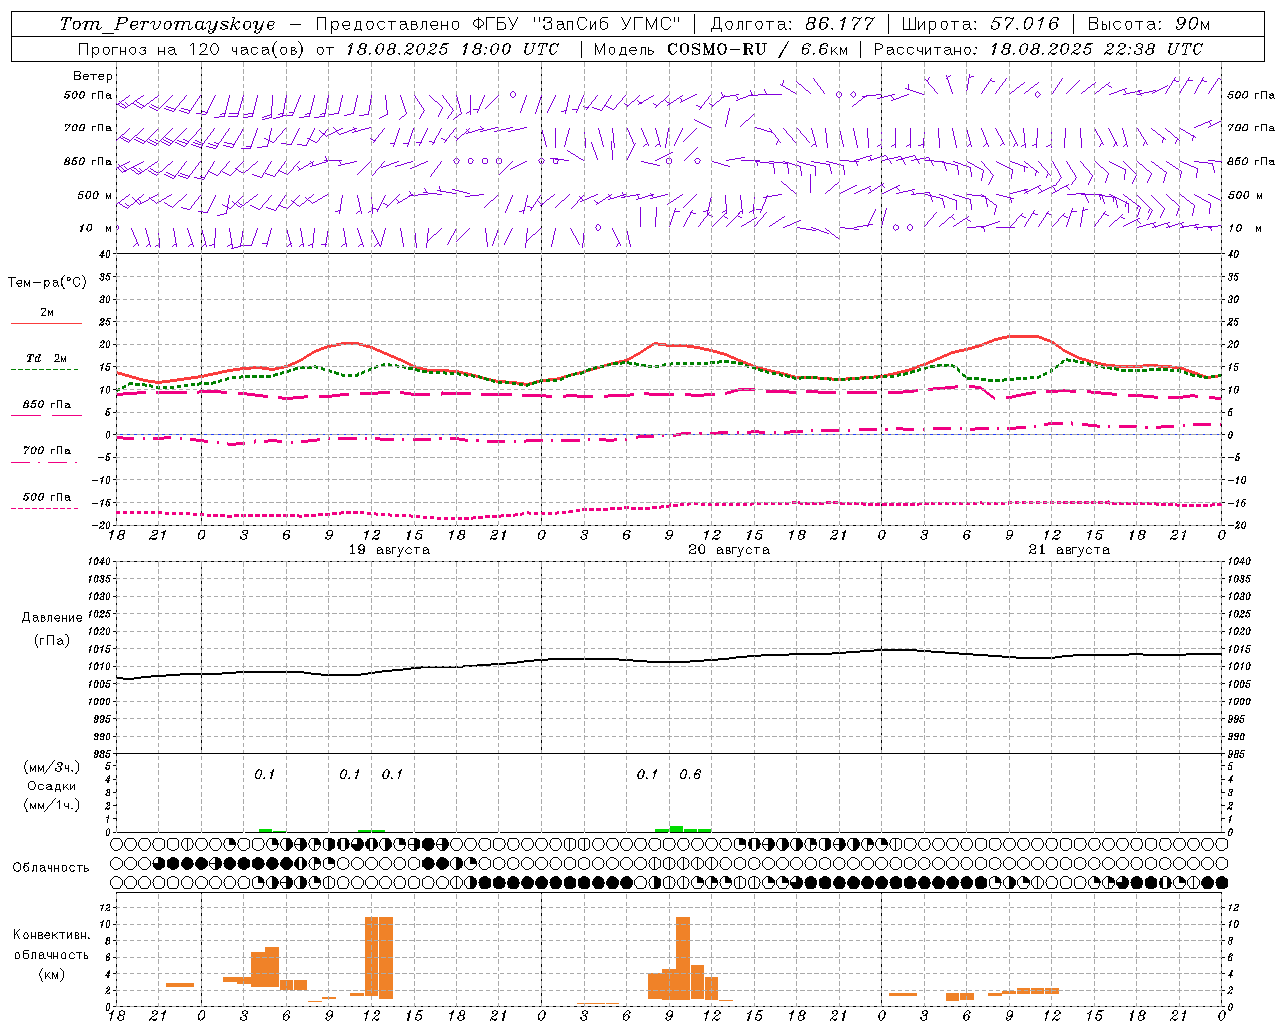1280x1024 pixels.
Task: Select the 850 гПа temperature legend entry
Action: pyautogui.click(x=46, y=405)
